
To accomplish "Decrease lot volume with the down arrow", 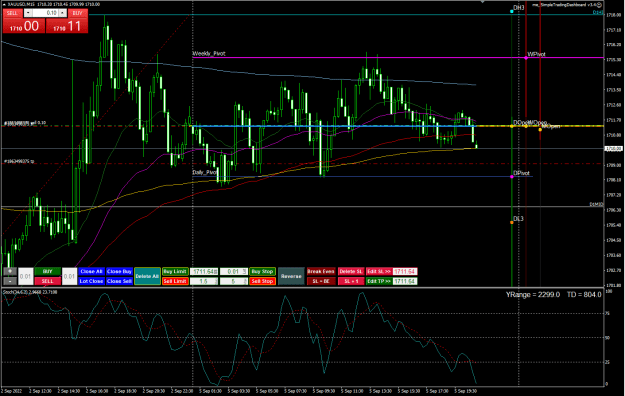I will (x=28, y=13).
